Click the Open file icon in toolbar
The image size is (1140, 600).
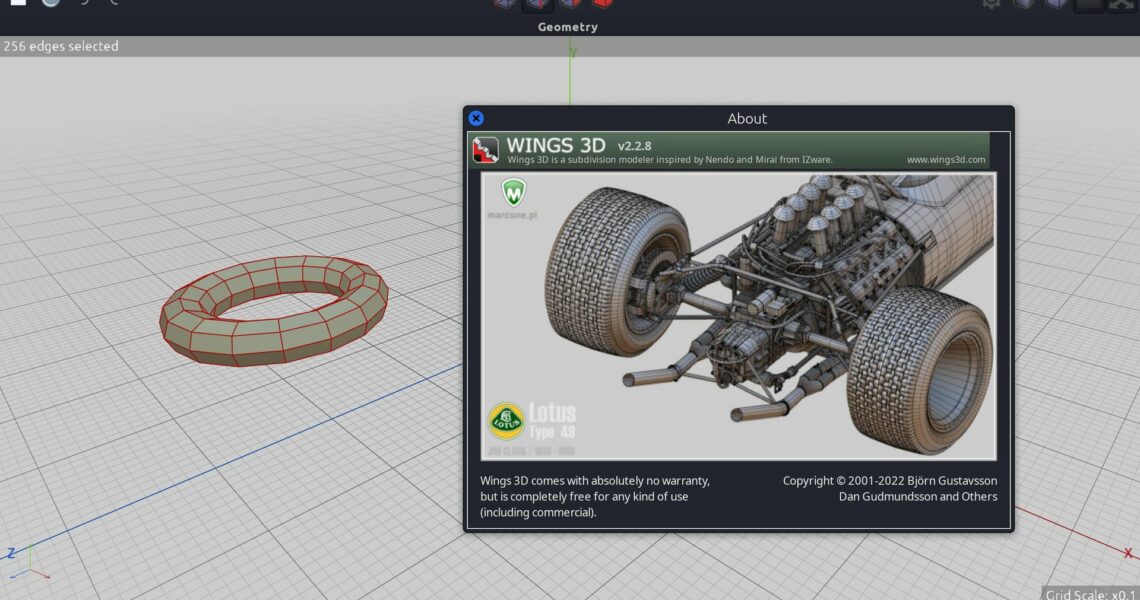point(18,3)
